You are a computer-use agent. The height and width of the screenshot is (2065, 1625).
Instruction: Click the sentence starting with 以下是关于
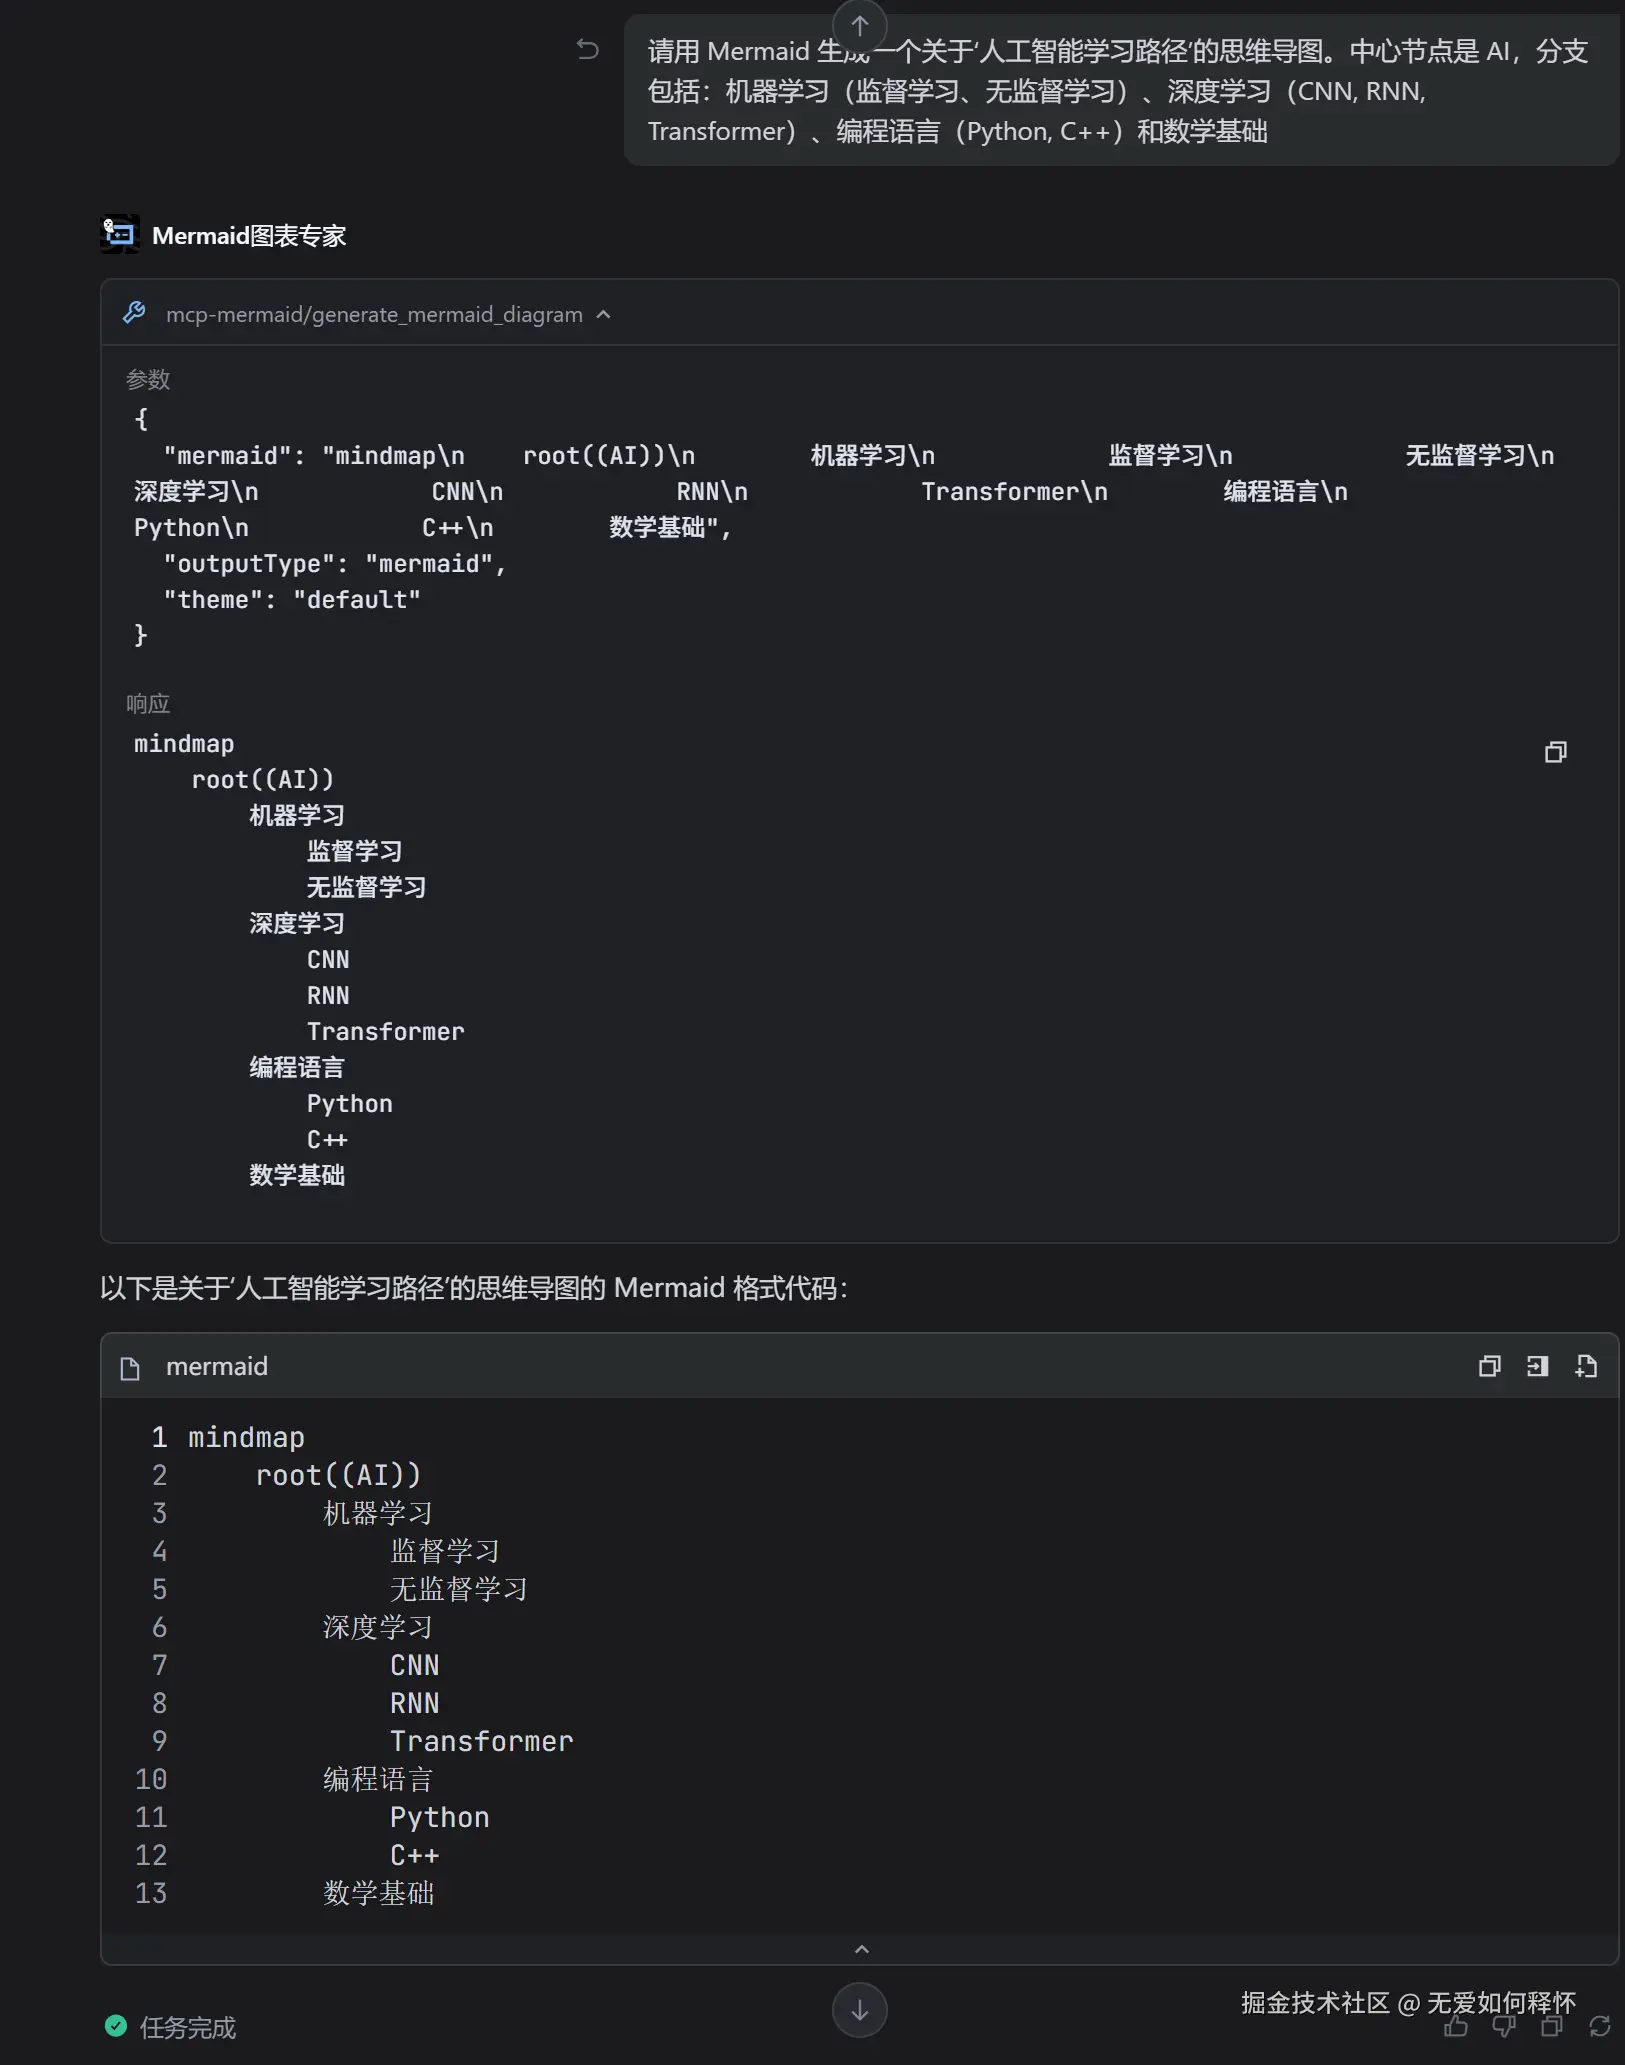474,1288
